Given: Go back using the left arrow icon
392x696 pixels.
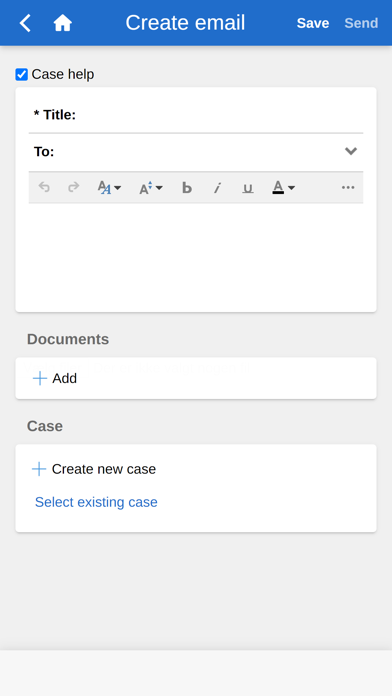Looking at the screenshot, I should point(25,23).
